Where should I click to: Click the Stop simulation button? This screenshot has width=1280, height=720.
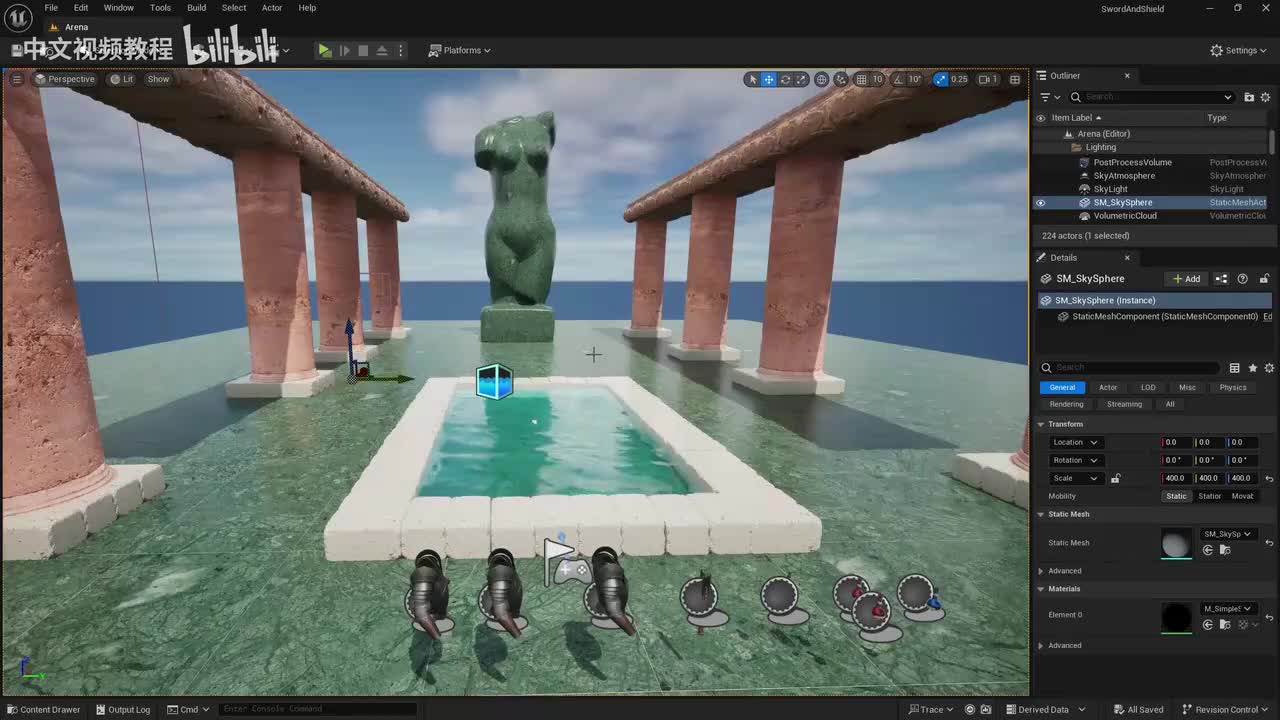(x=363, y=50)
